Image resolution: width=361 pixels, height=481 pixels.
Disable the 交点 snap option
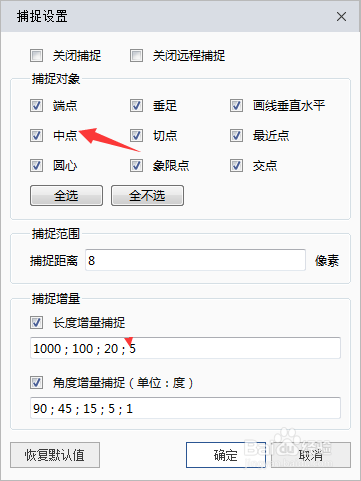236,166
